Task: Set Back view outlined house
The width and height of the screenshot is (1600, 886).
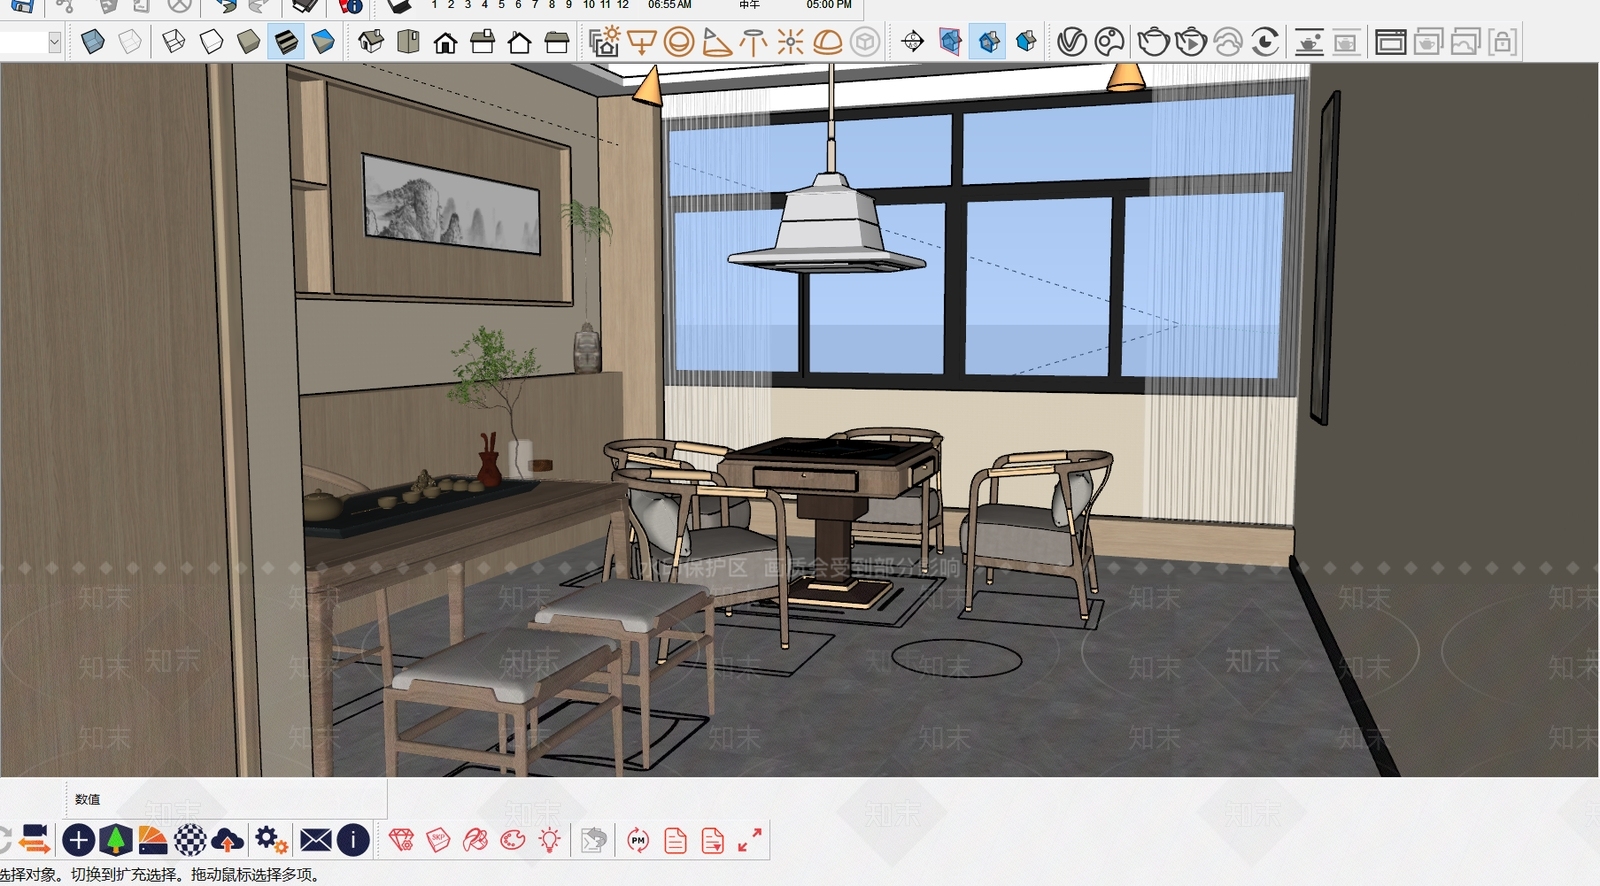Action: coord(519,42)
